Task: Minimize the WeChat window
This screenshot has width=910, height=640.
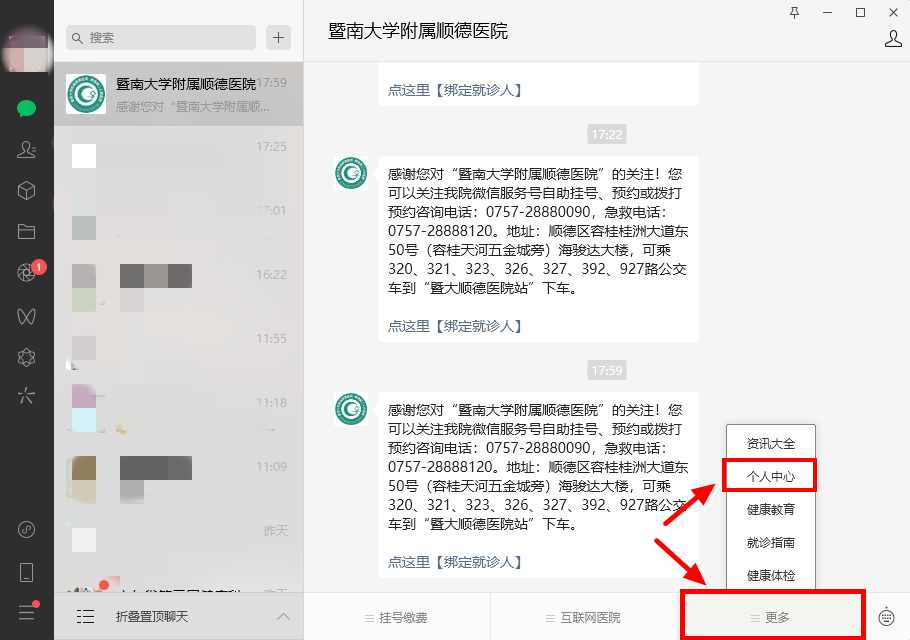Action: [828, 13]
